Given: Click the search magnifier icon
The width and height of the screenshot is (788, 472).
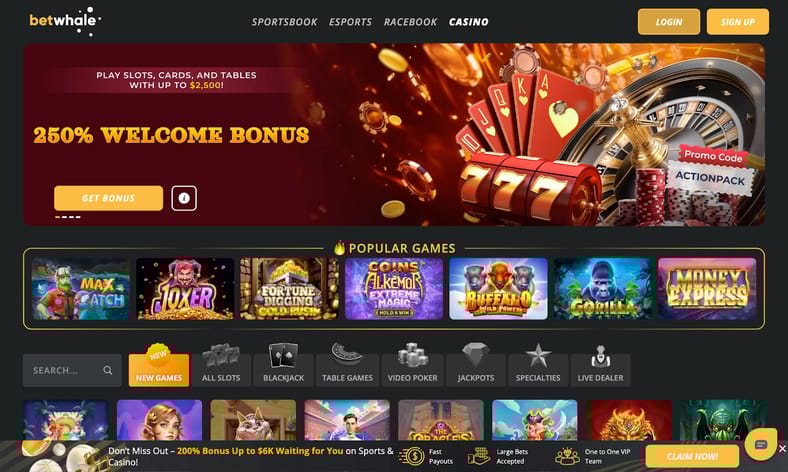Looking at the screenshot, I should tap(108, 370).
